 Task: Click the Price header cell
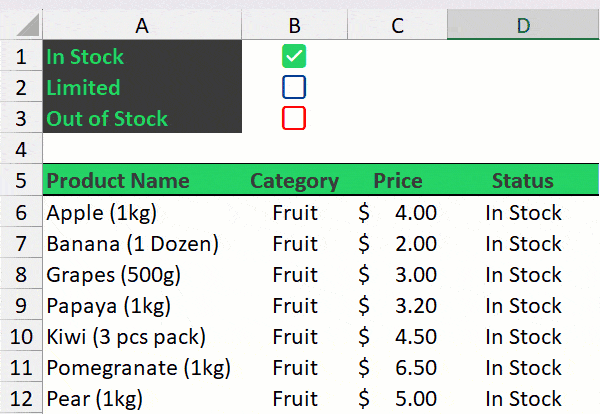click(x=397, y=181)
